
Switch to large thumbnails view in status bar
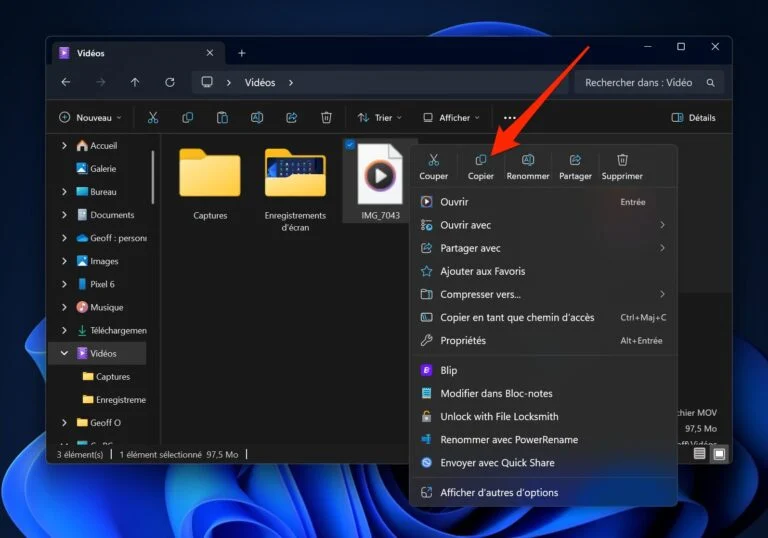(x=719, y=454)
